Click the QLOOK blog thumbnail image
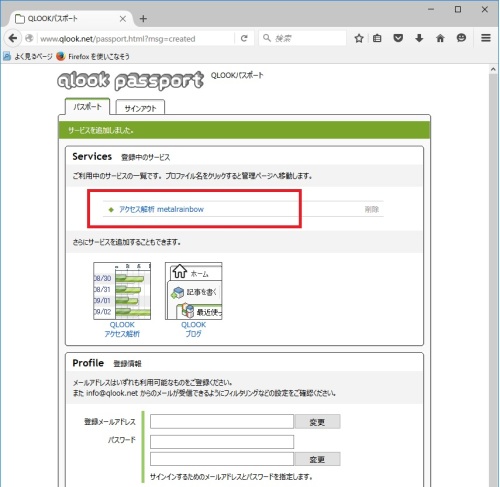The height and width of the screenshot is (487, 500). click(194, 291)
